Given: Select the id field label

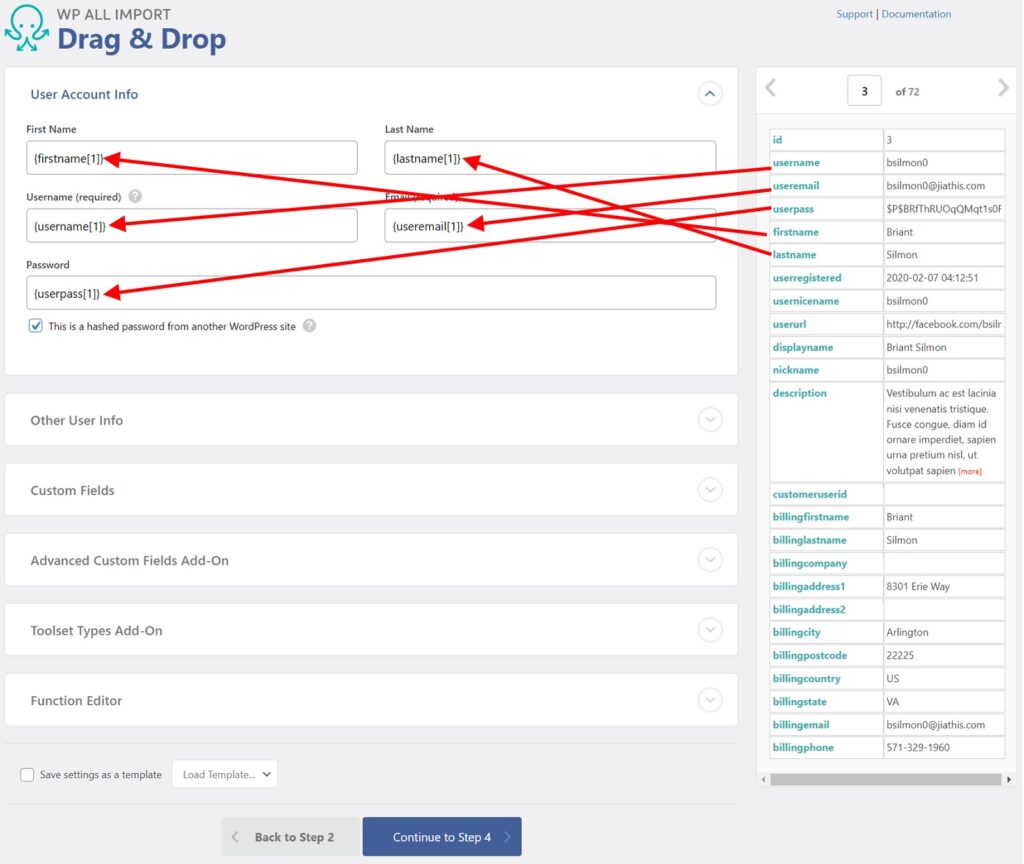Looking at the screenshot, I should pos(777,139).
